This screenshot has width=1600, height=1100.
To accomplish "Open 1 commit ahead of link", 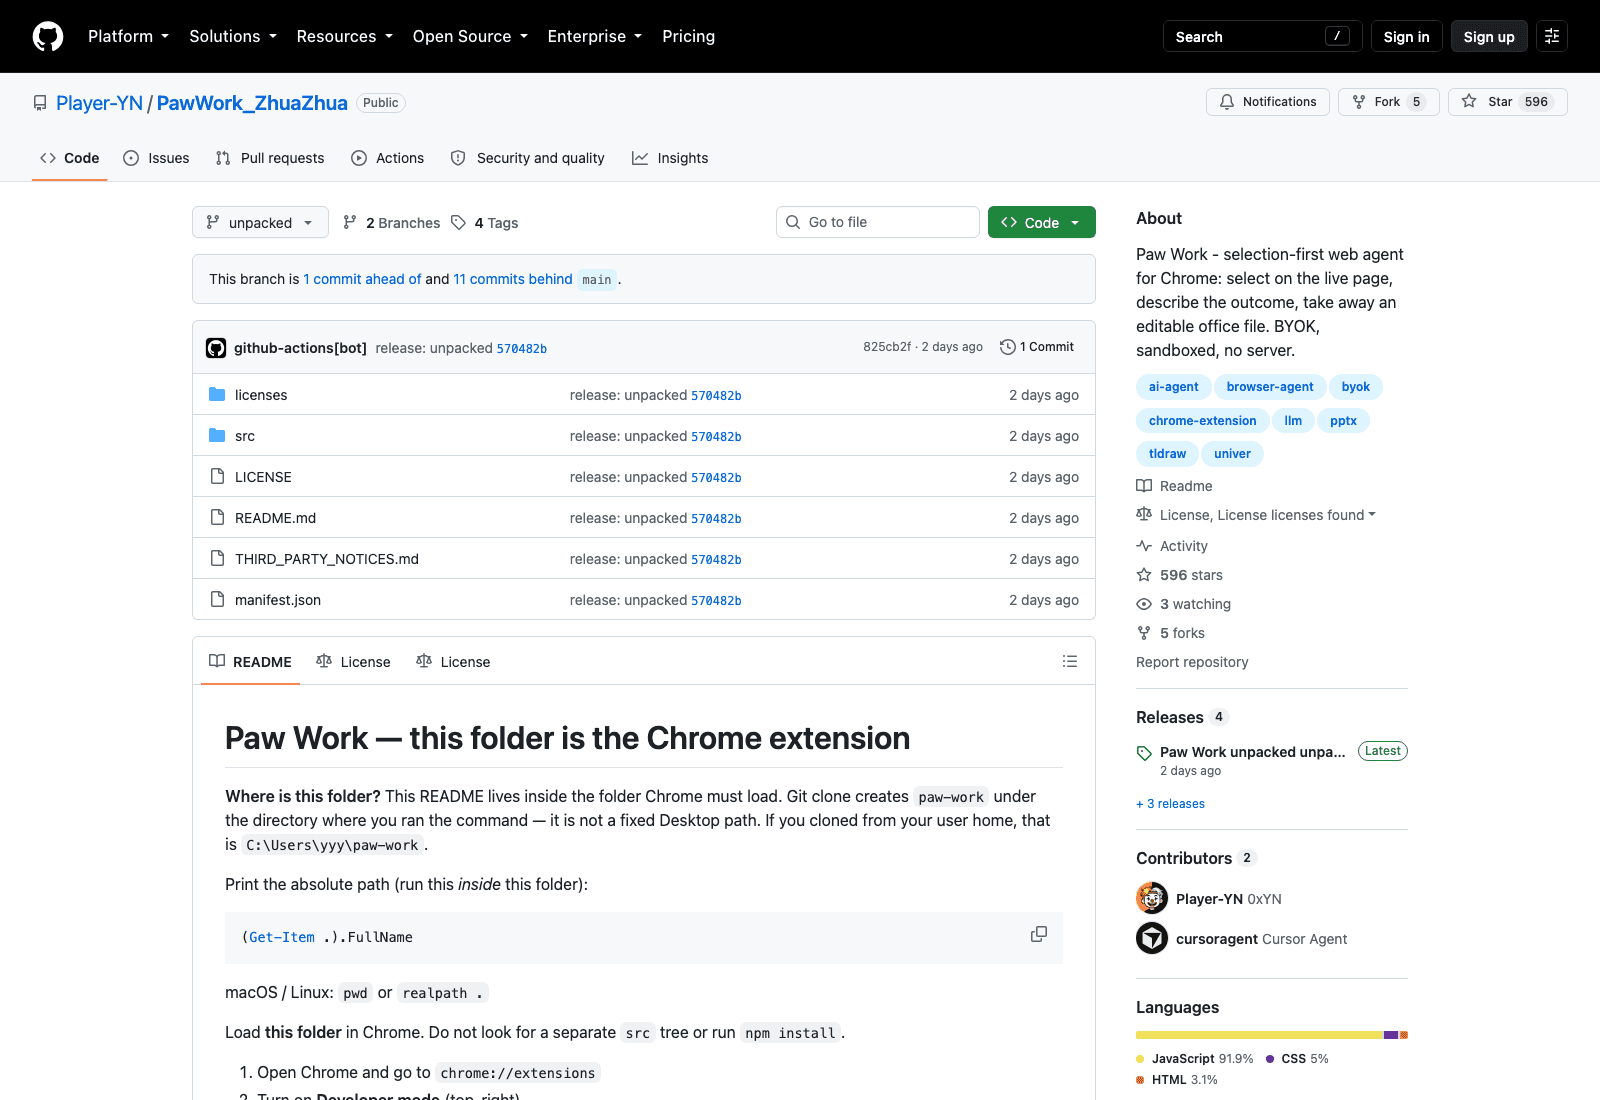I will (x=362, y=279).
